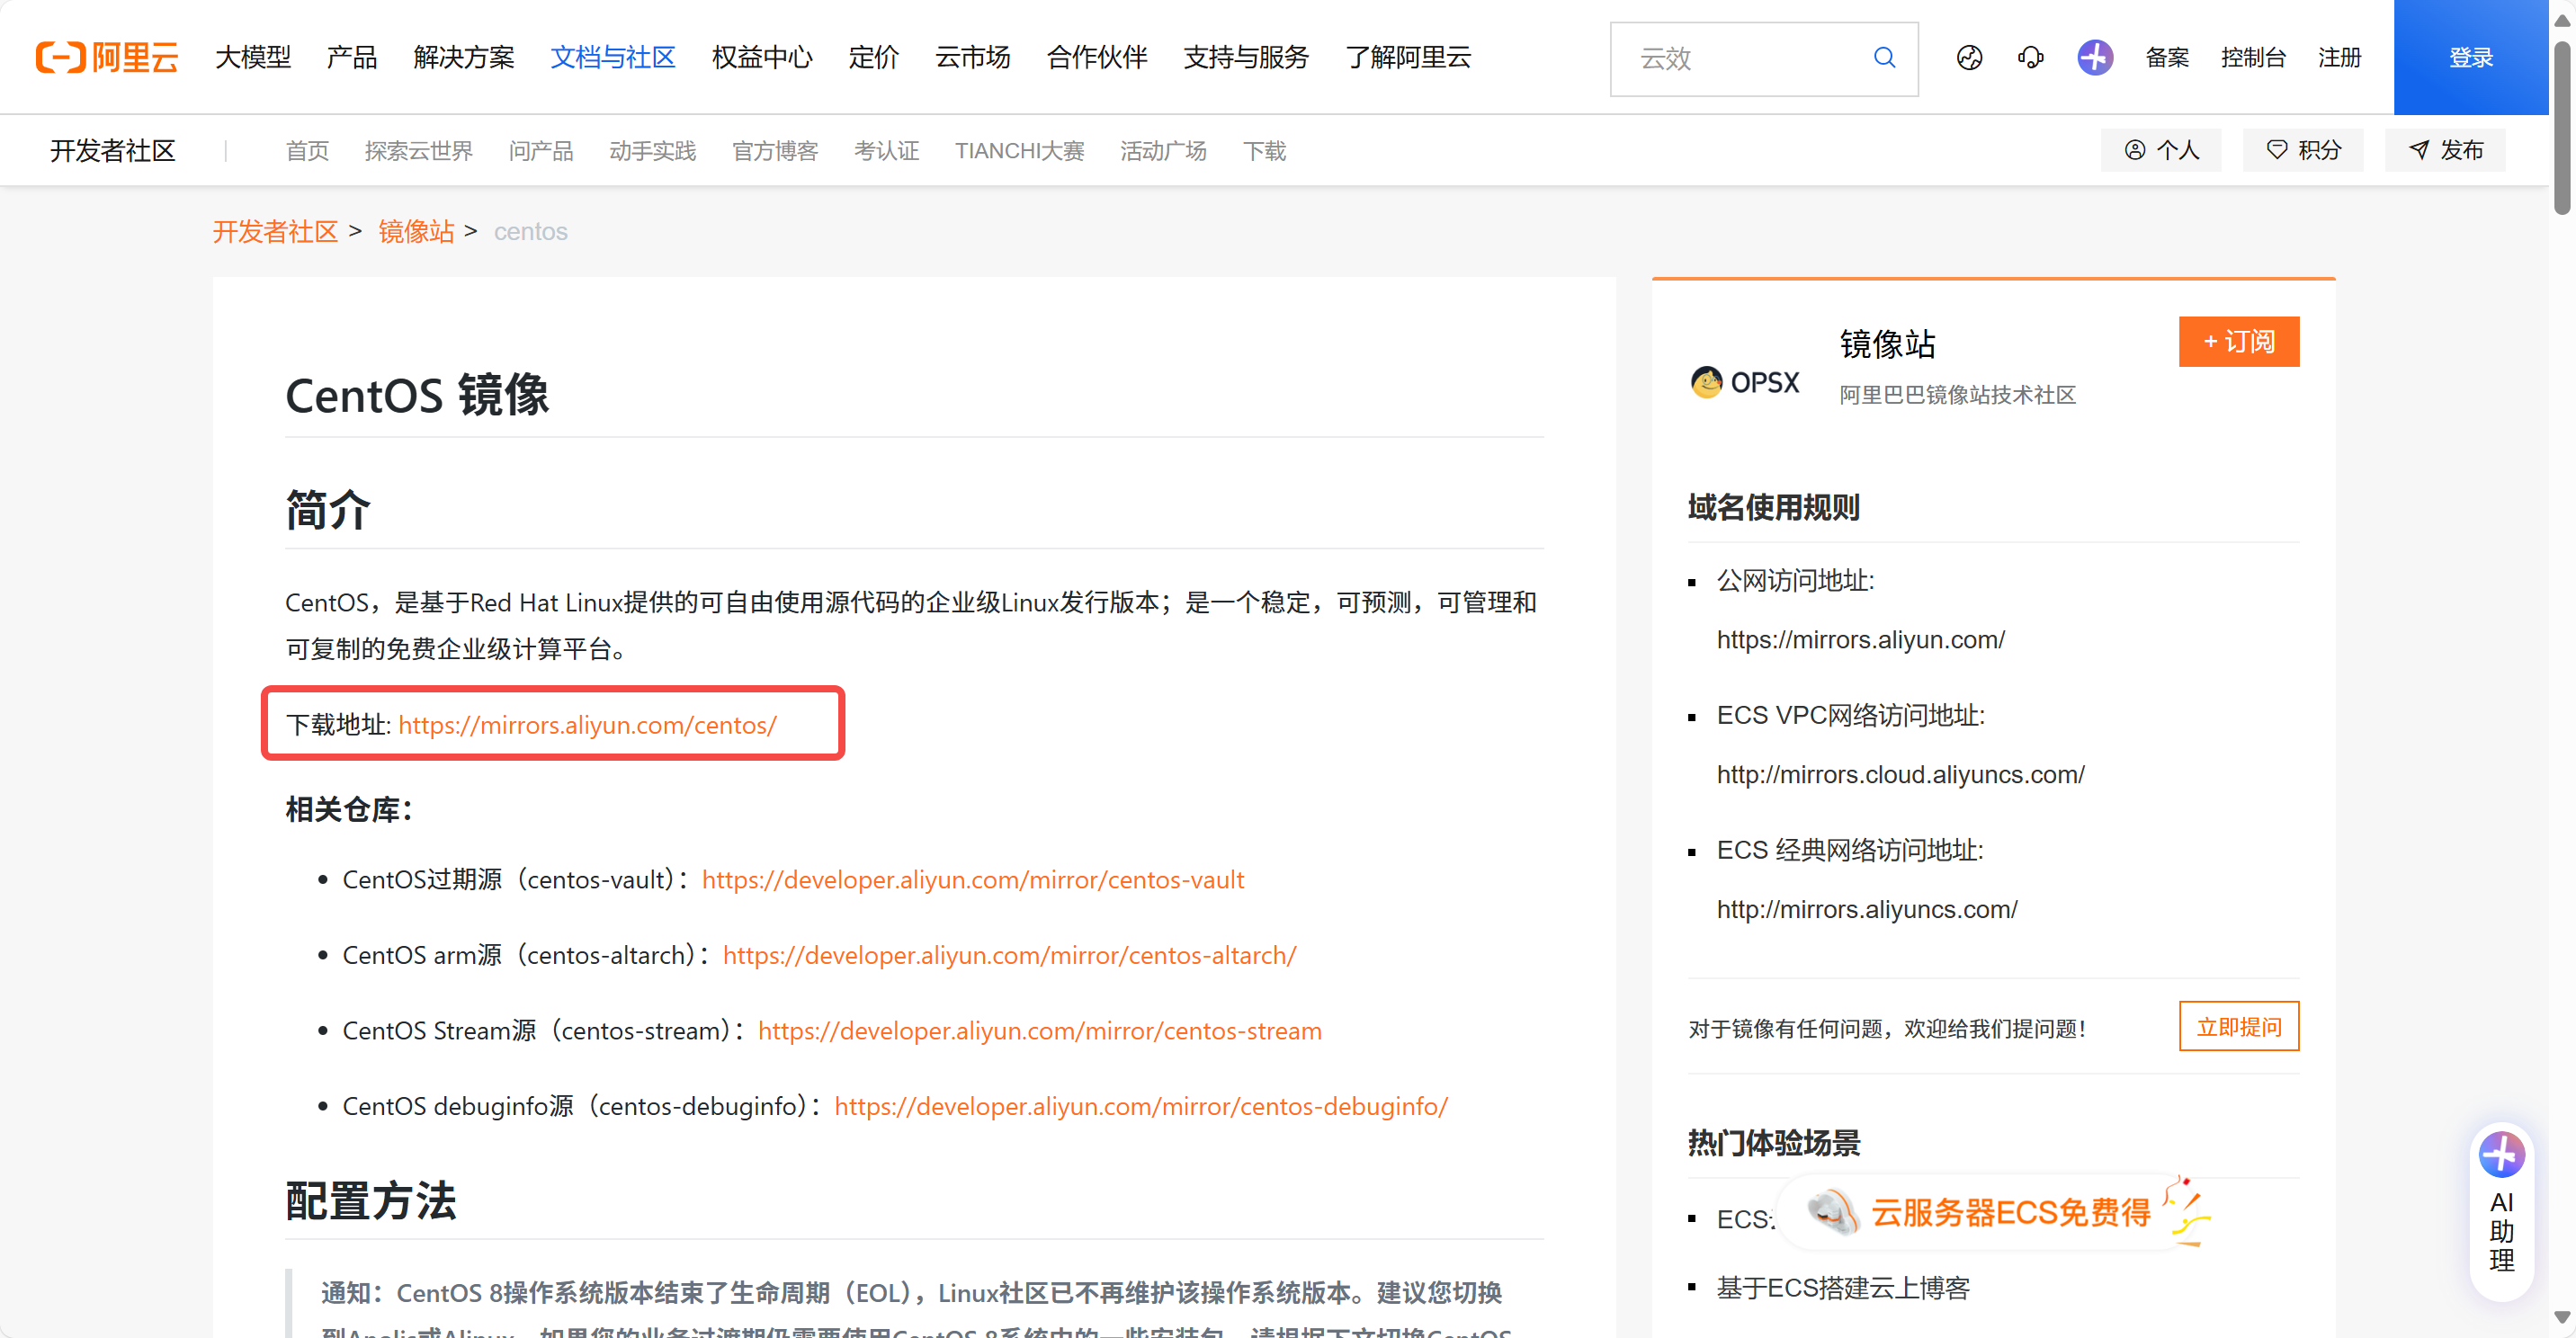The width and height of the screenshot is (2576, 1338).
Task: Click the purple AI assistant icon in header
Action: point(2094,58)
